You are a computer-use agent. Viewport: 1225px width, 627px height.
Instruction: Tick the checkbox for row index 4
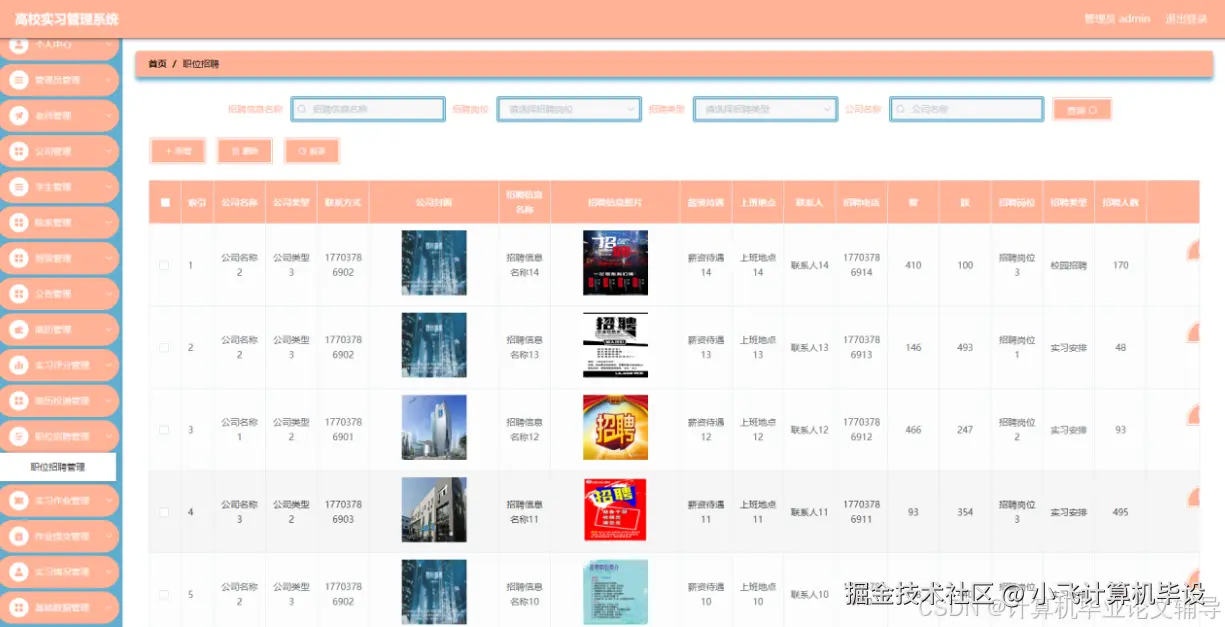(164, 512)
